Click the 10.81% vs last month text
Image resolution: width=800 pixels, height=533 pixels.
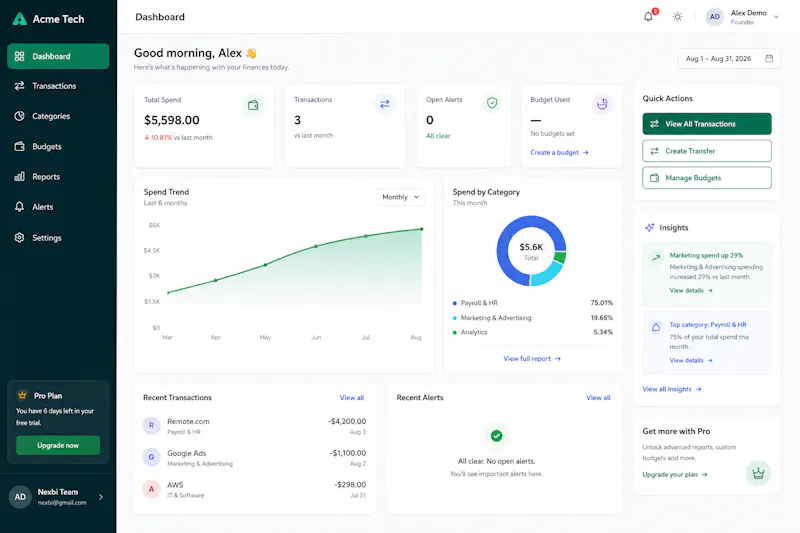click(x=179, y=138)
